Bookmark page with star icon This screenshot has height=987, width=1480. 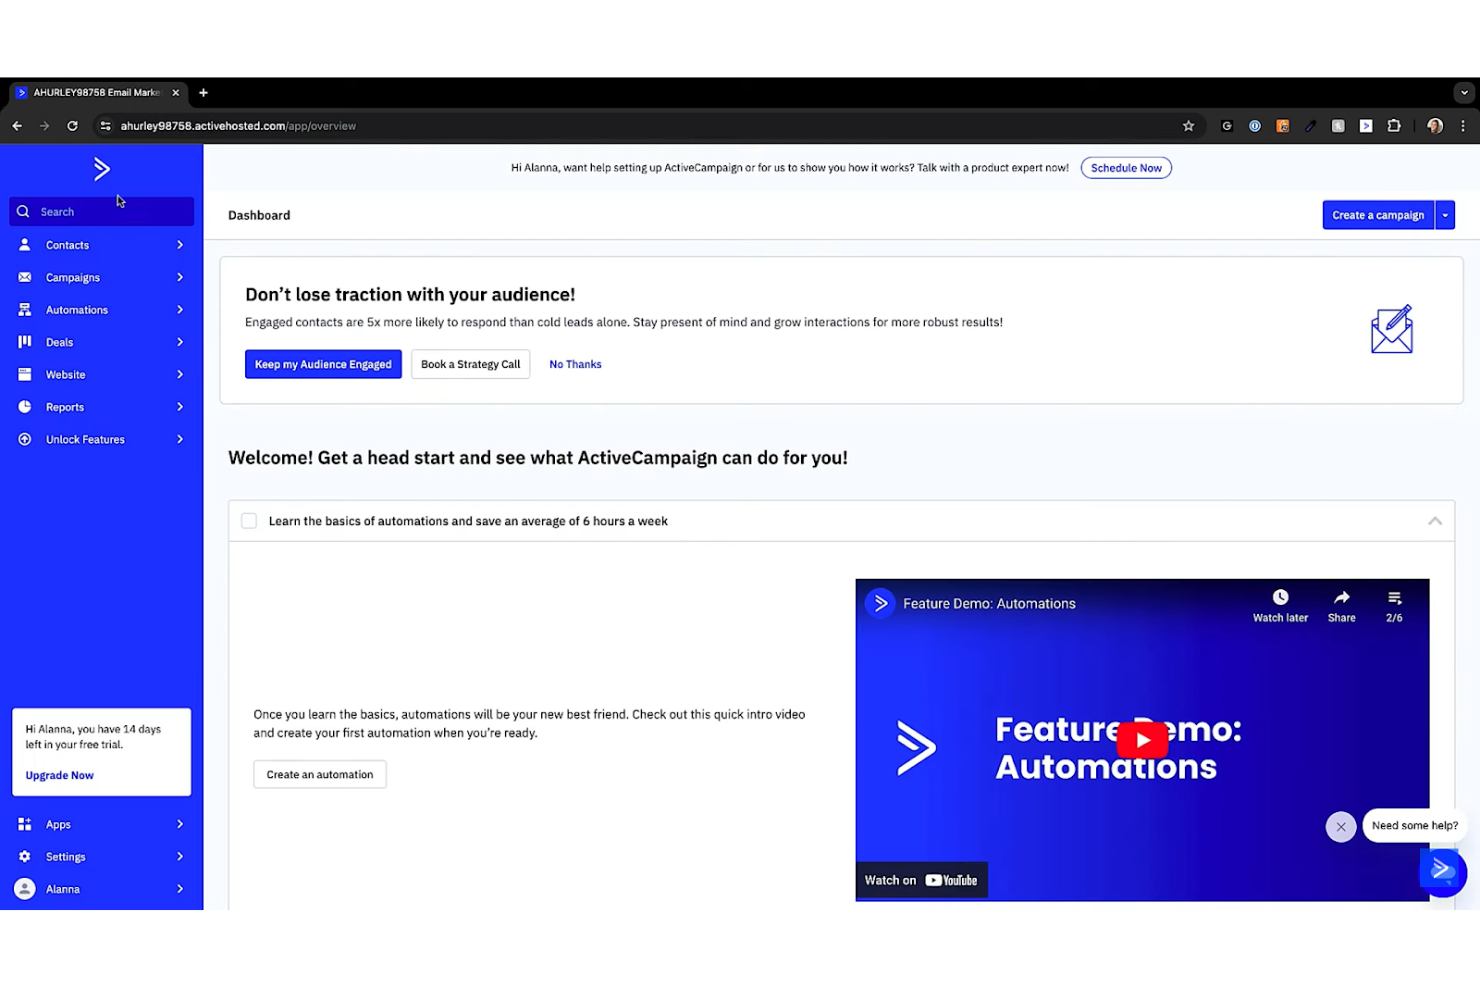tap(1188, 126)
